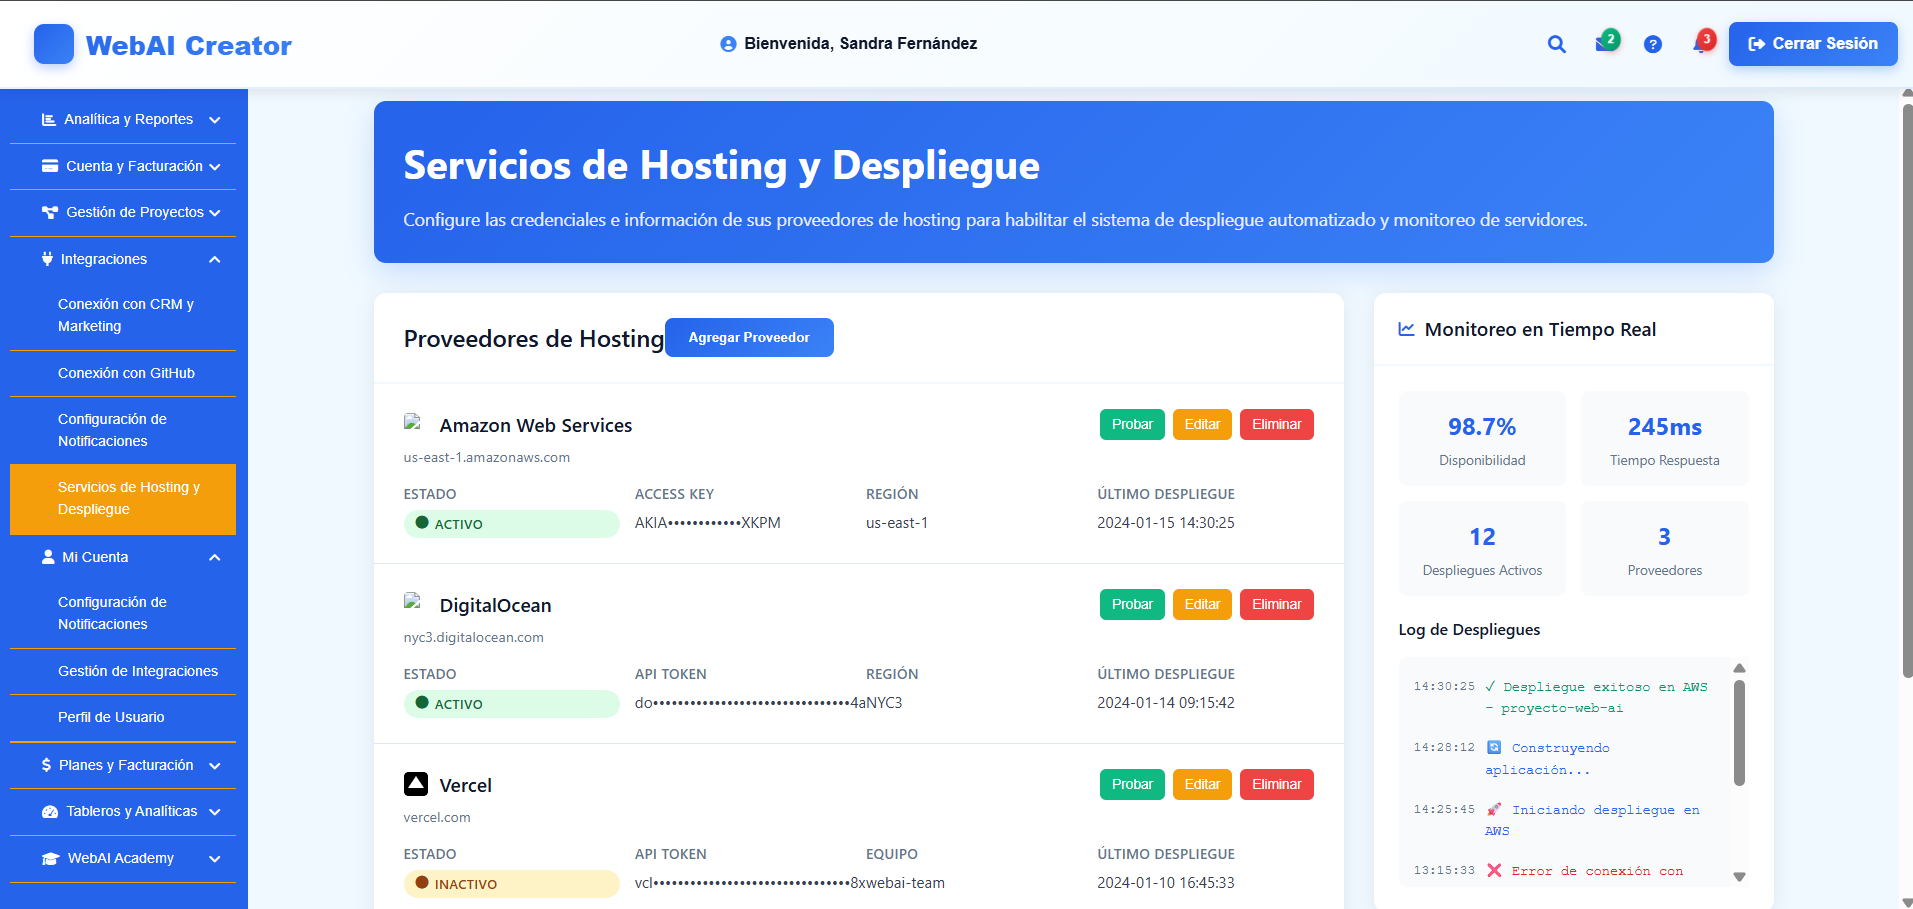Image resolution: width=1913 pixels, height=909 pixels.
Task: Test Vercel with Probar button
Action: coord(1132,784)
